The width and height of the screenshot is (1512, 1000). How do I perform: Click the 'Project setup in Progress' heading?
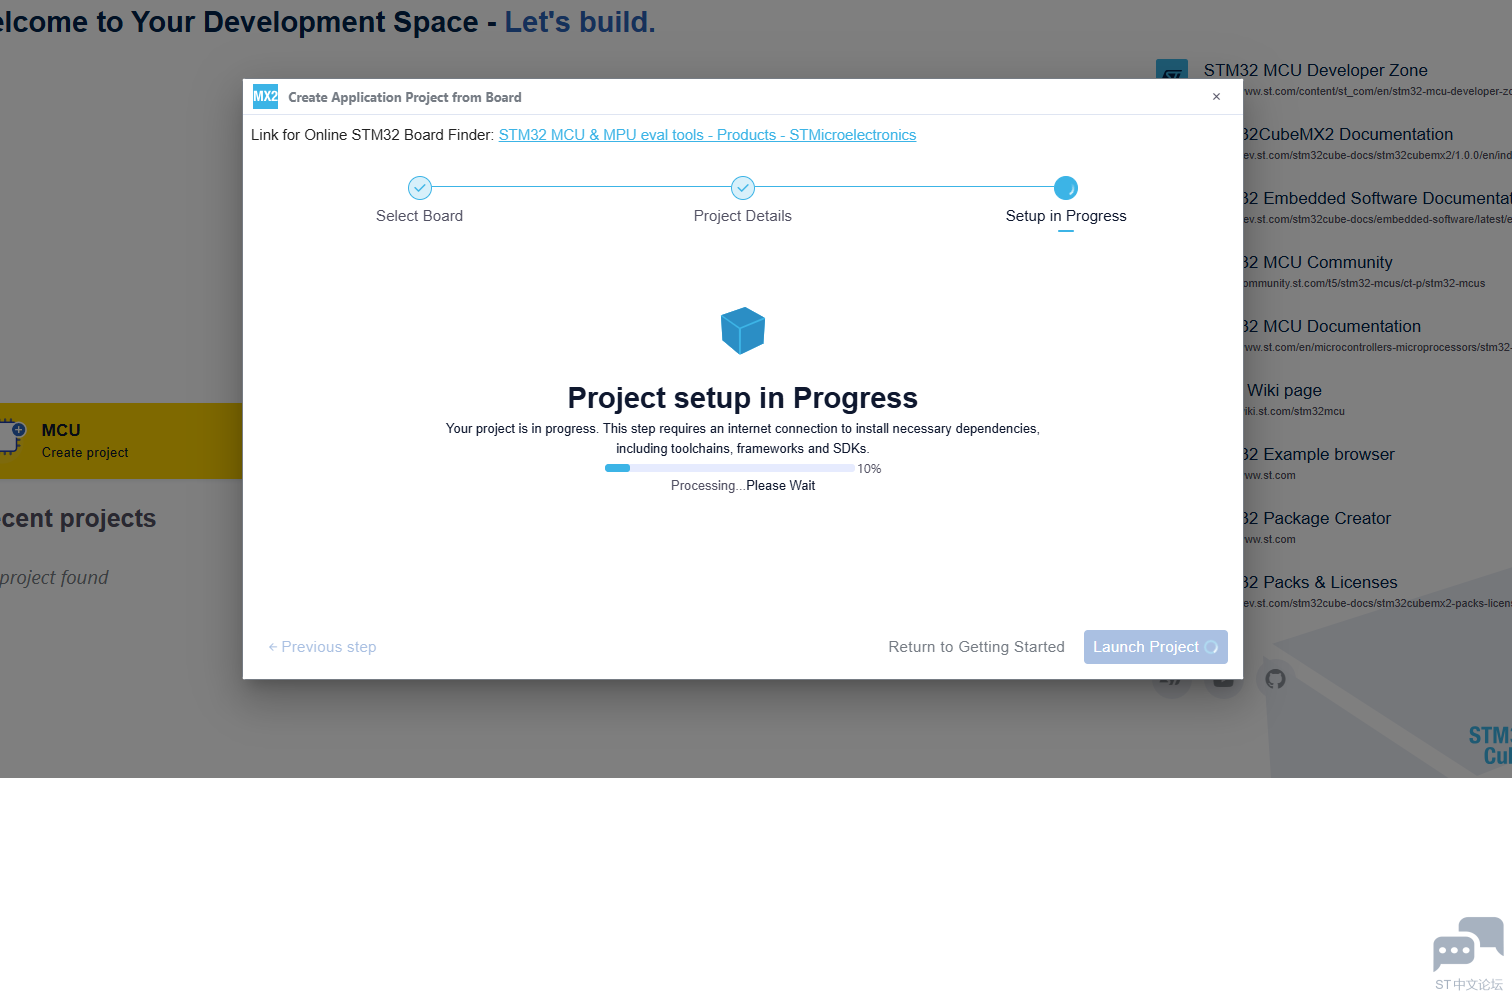(743, 398)
